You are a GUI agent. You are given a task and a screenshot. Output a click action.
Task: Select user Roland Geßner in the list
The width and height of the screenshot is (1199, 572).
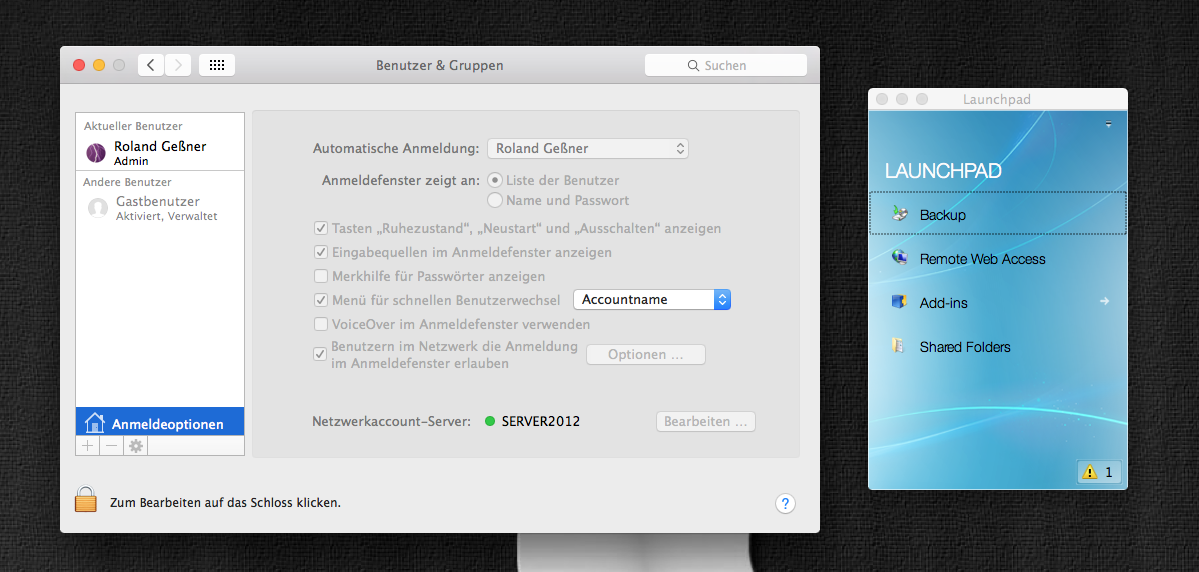(x=160, y=153)
